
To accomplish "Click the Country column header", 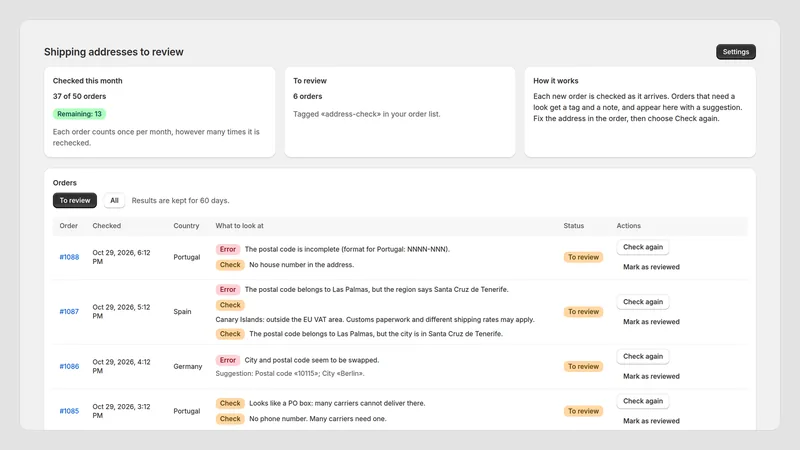I will [x=186, y=226].
